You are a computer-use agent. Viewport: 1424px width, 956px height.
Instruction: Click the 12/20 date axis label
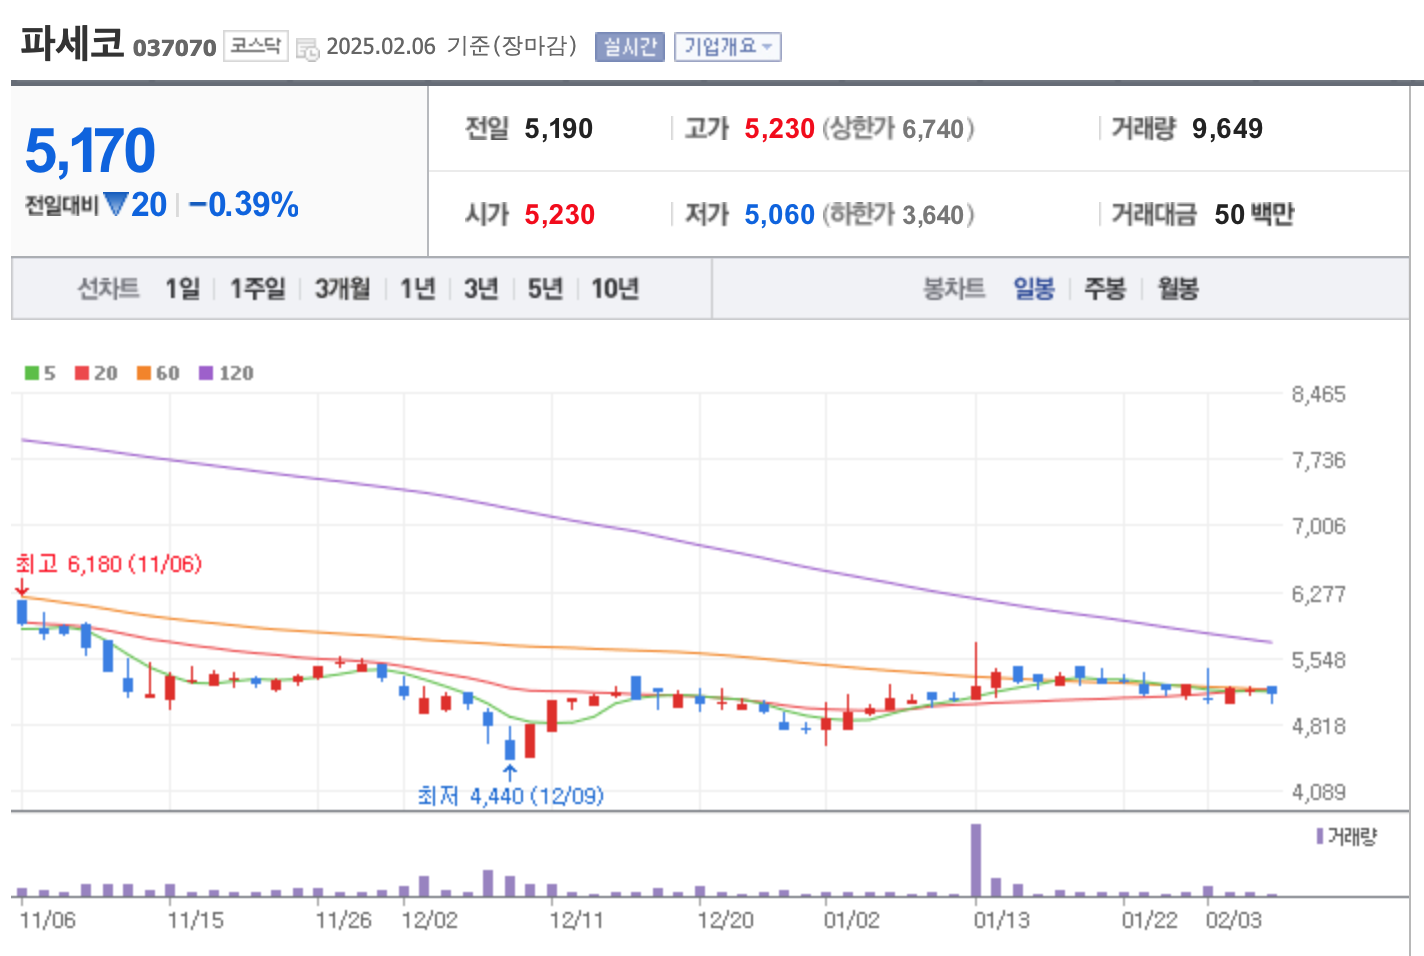[x=725, y=920]
